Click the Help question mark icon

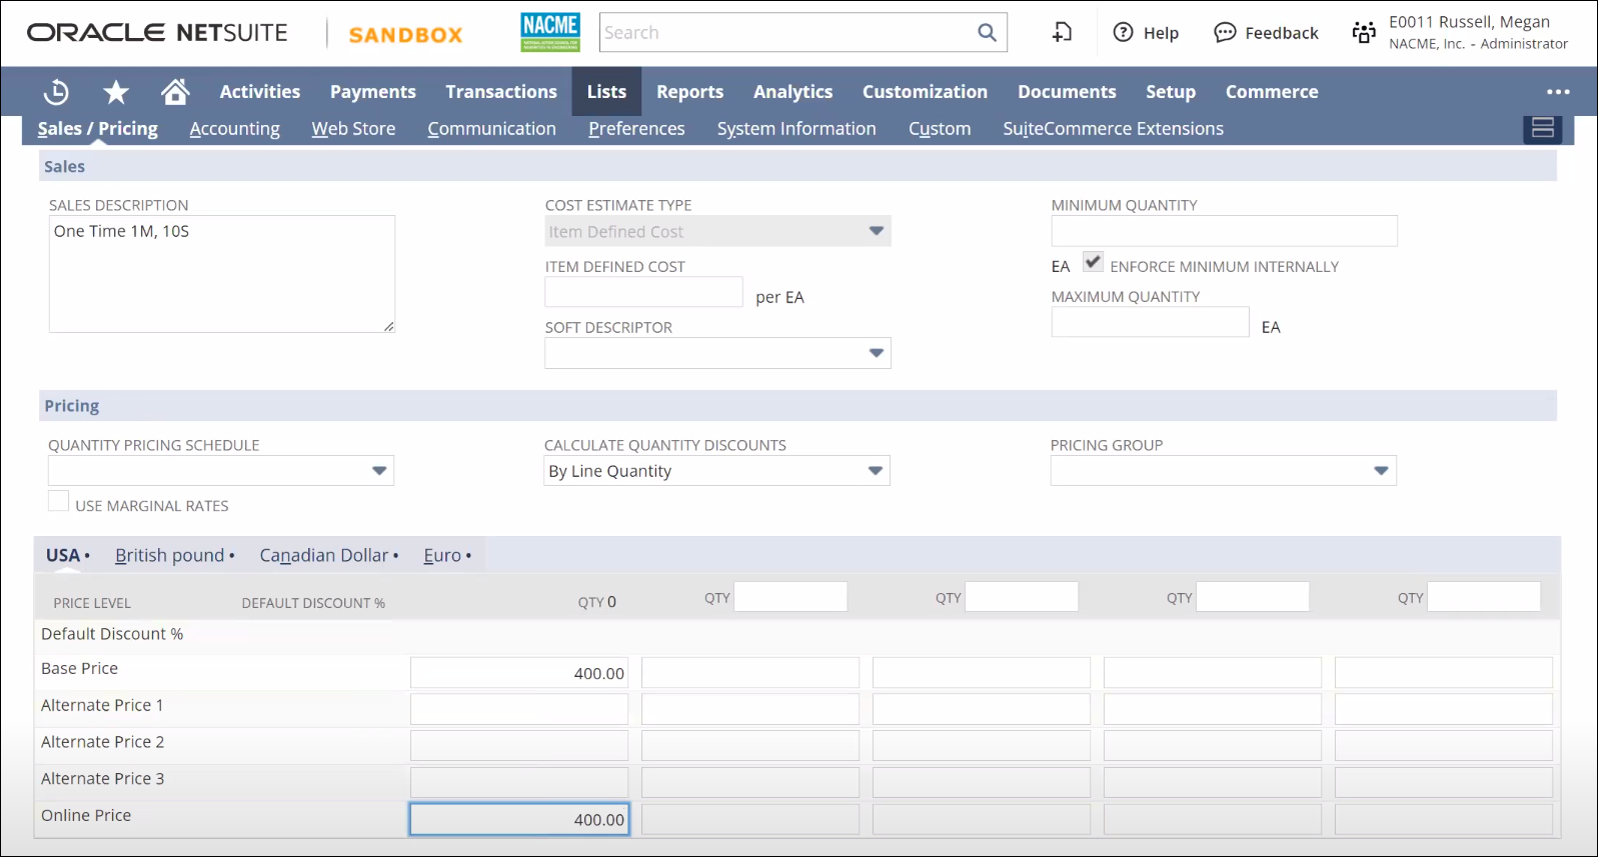(x=1123, y=33)
